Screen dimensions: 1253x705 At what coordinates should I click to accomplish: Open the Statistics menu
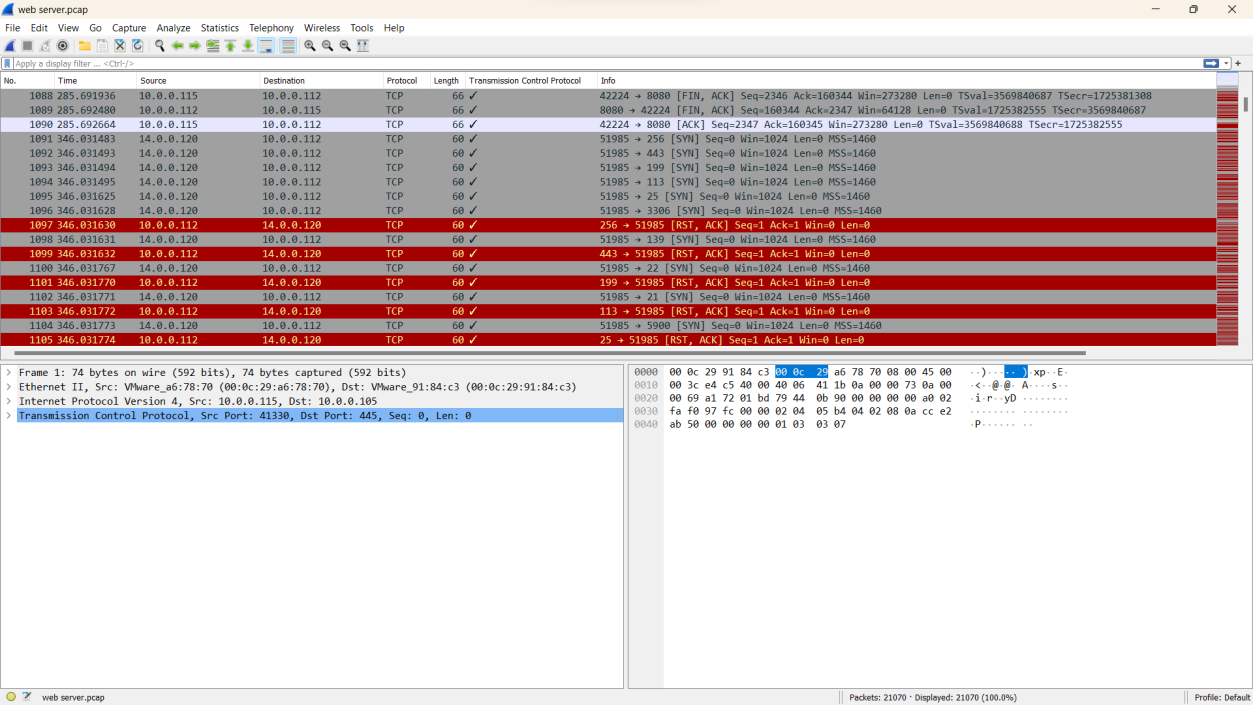coord(219,28)
